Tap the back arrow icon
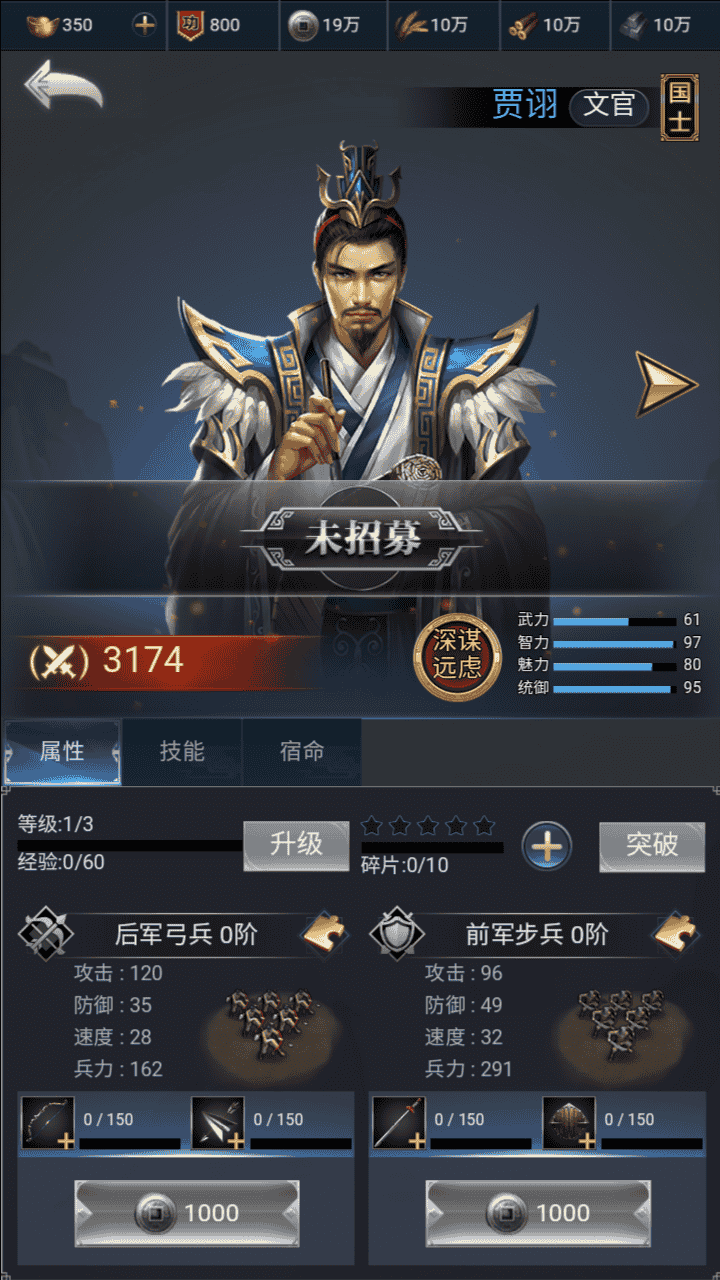This screenshot has height=1280, width=720. (x=63, y=86)
